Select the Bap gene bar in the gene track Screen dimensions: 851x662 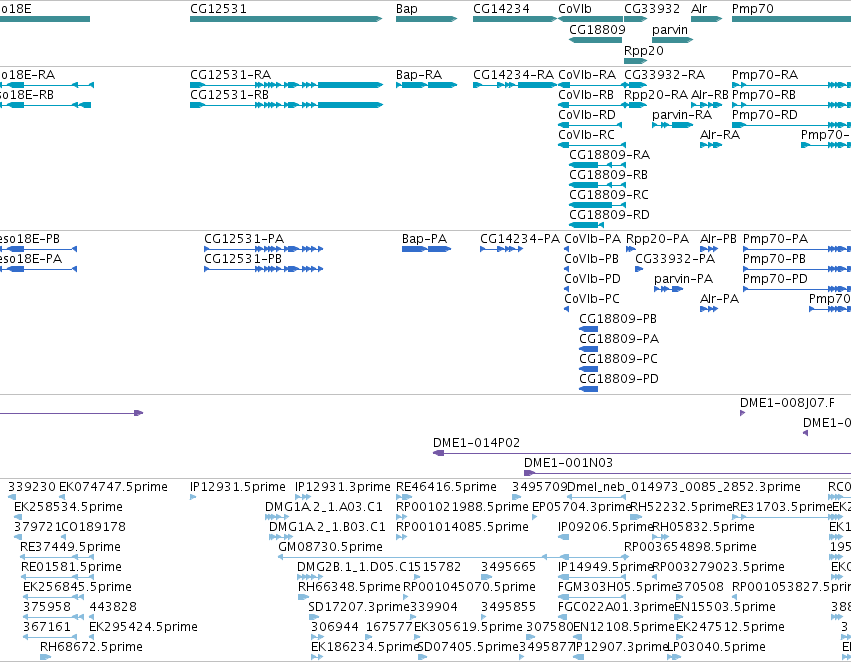(x=427, y=19)
